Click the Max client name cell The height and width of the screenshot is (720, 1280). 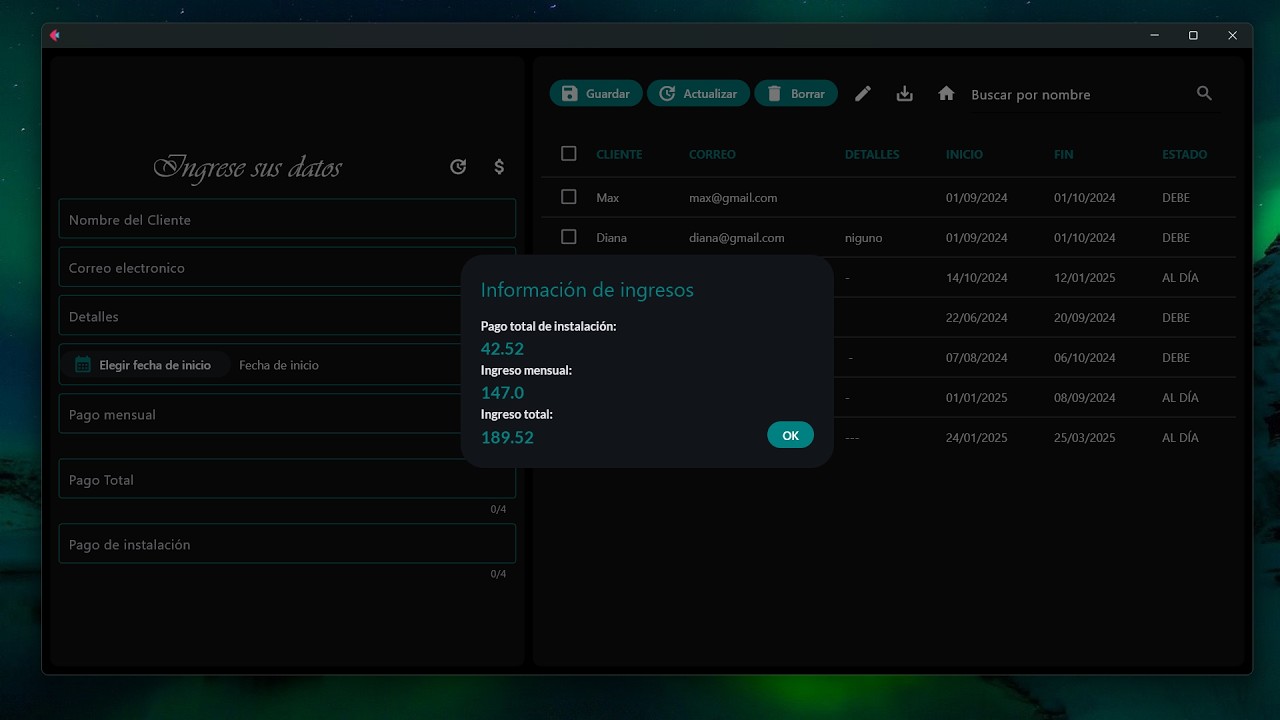[607, 198]
